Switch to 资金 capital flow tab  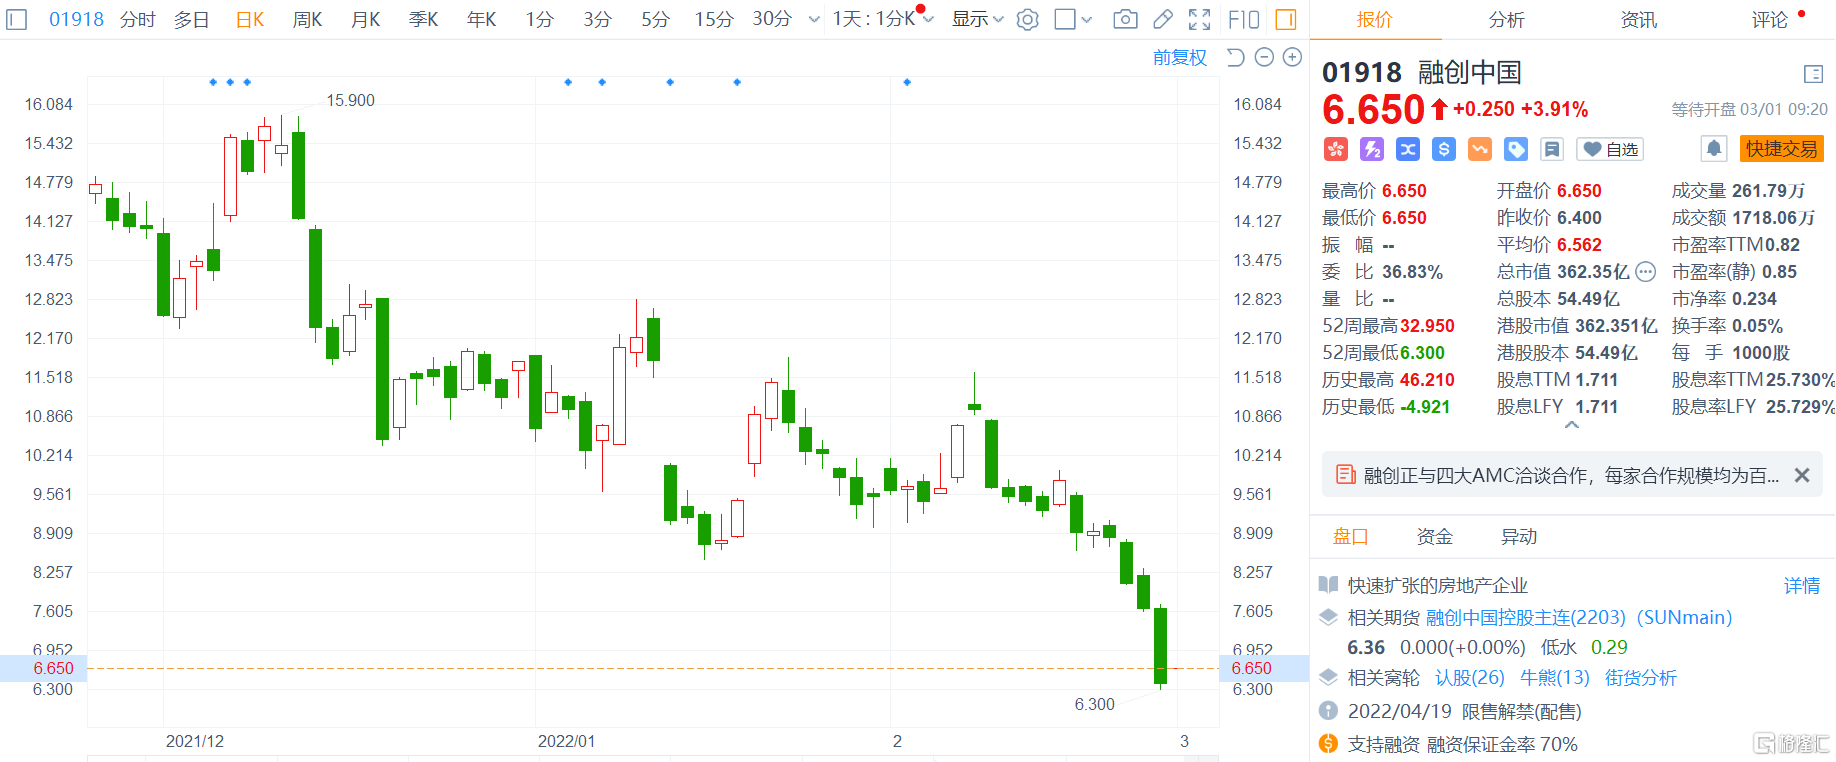click(1434, 536)
